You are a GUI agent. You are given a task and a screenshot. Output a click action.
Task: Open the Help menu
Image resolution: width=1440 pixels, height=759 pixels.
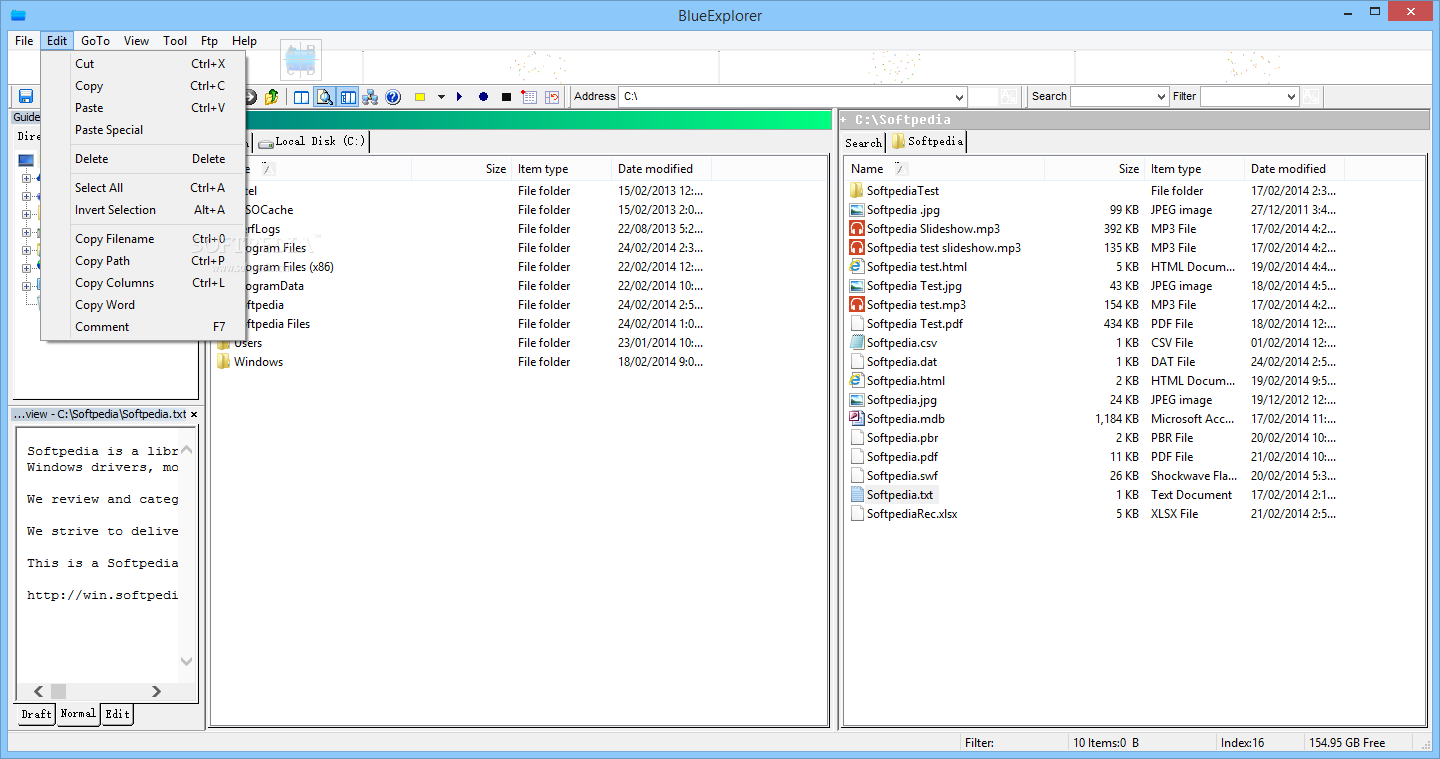click(244, 41)
